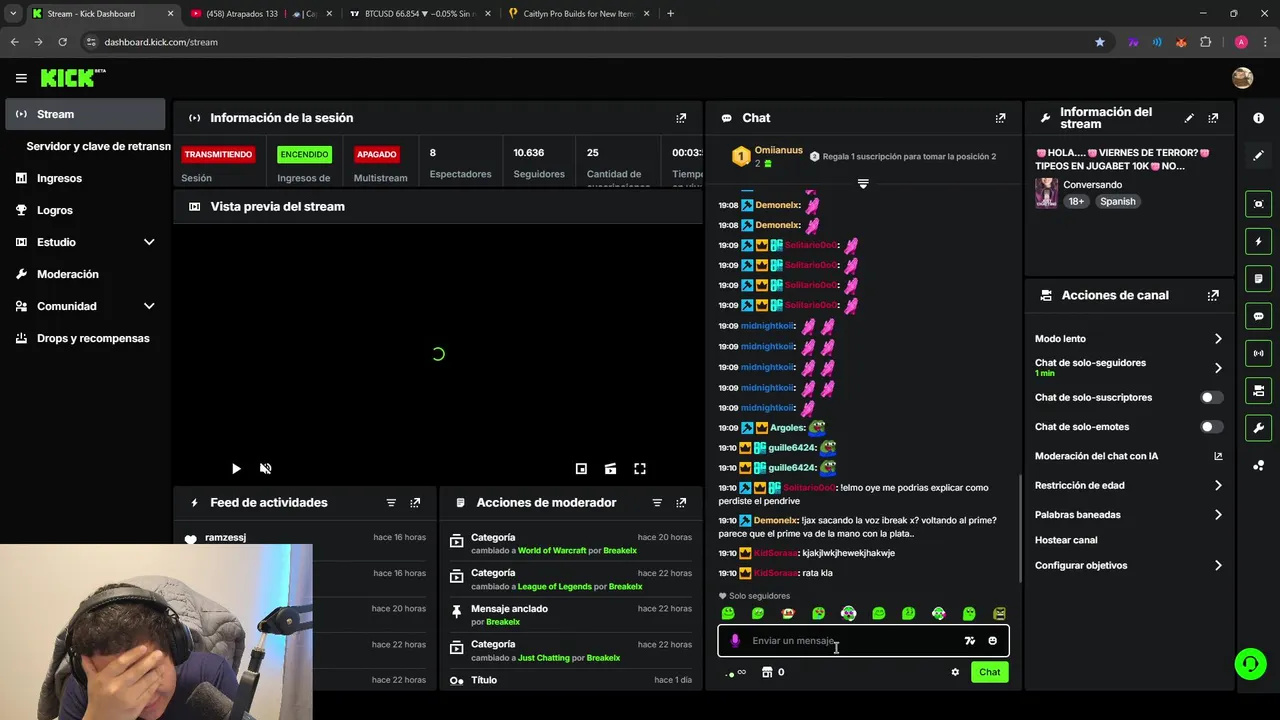This screenshot has height=720, width=1280.
Task: Select Stream in the left sidebar
Action: point(85,114)
